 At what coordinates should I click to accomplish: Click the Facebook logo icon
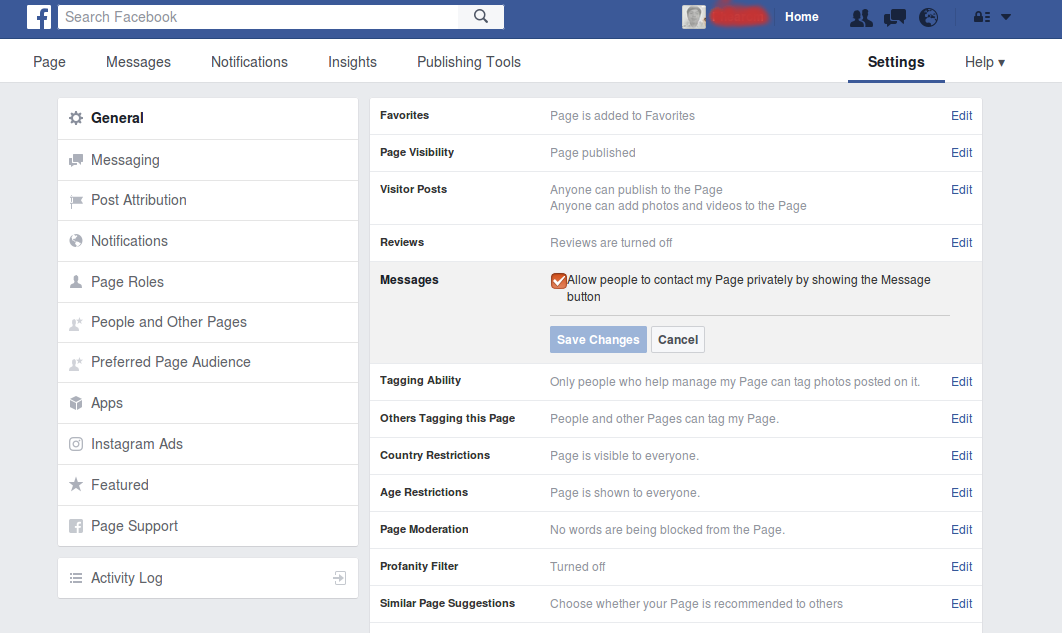tap(39, 17)
